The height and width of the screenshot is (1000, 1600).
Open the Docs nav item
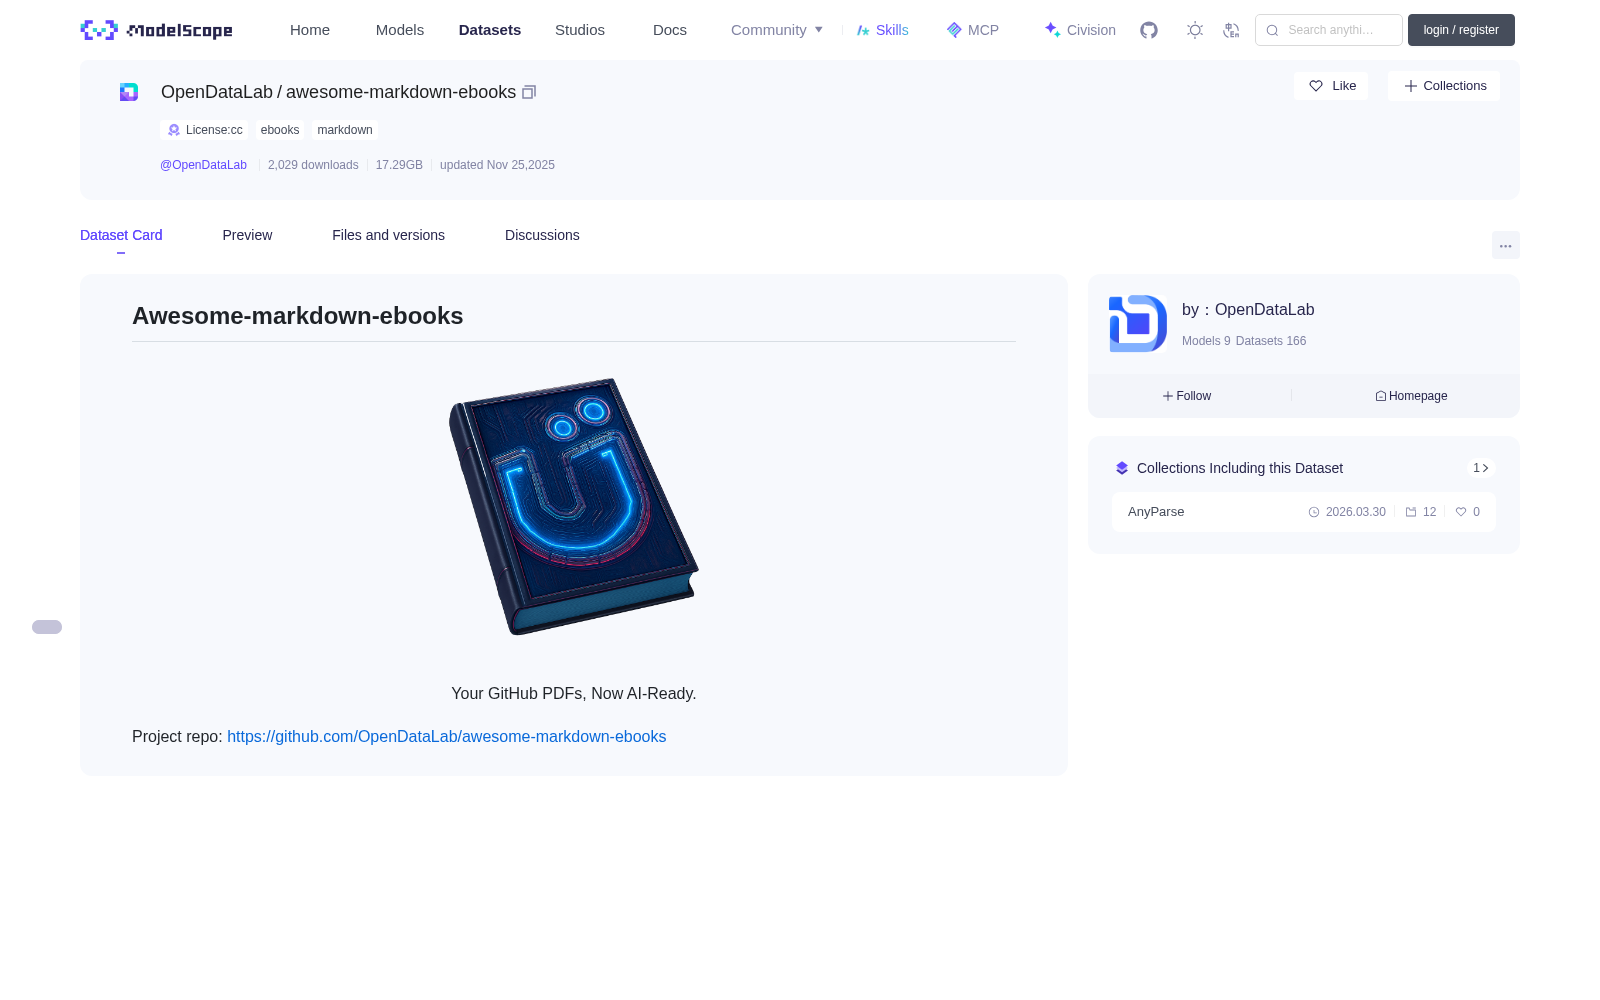point(670,30)
